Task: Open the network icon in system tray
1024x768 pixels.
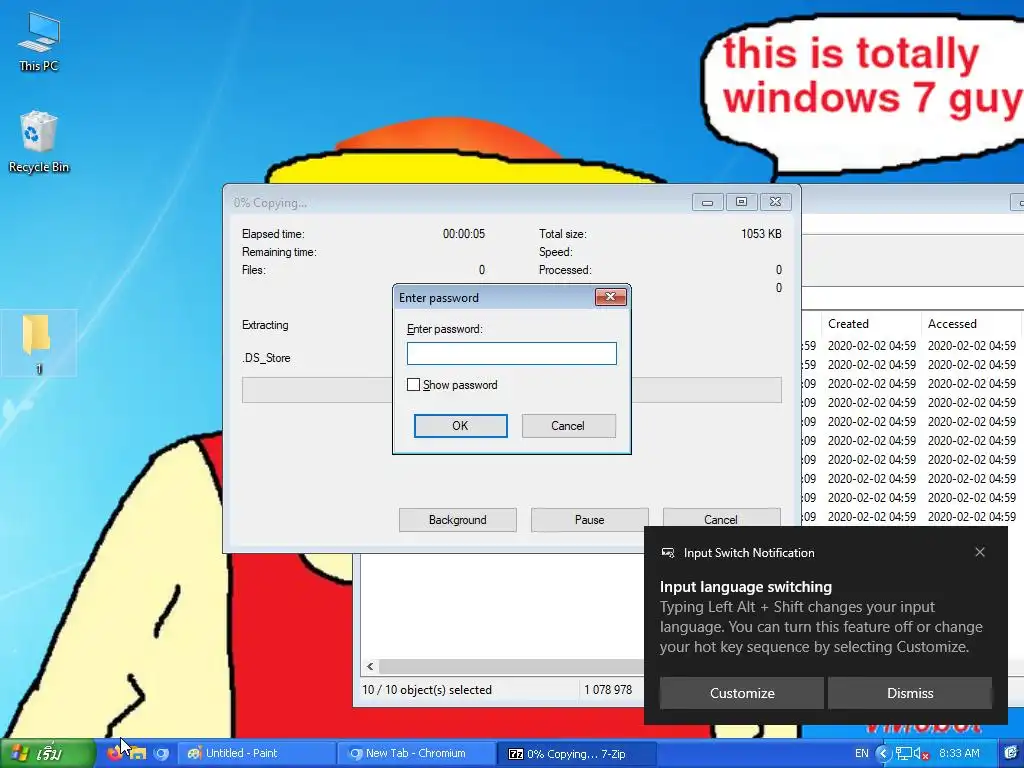Action: tap(903, 754)
